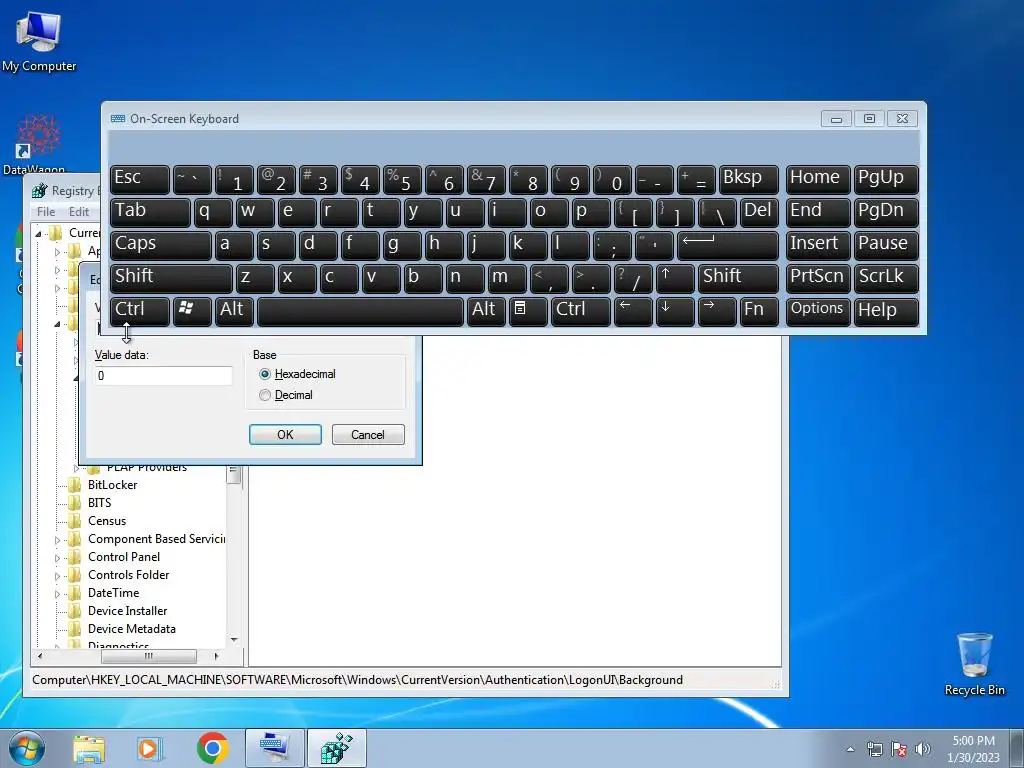
Task: Tap the Tab key on keyboard
Action: click(x=150, y=213)
